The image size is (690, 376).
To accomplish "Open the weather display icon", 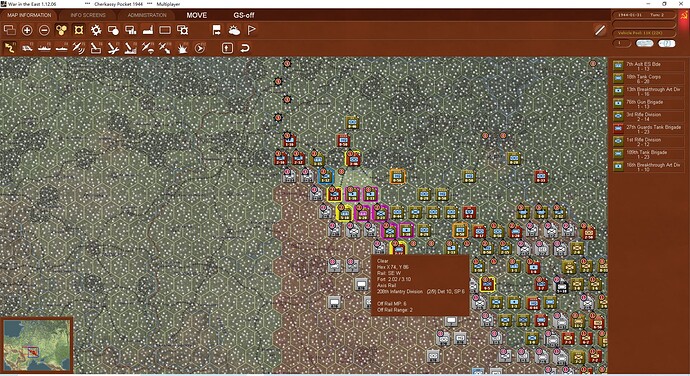I will tap(234, 30).
